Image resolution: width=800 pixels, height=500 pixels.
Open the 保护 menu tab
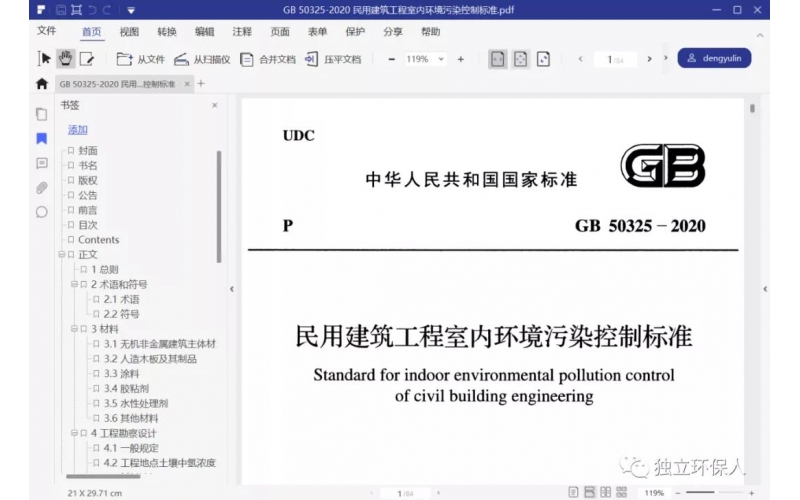tap(355, 32)
